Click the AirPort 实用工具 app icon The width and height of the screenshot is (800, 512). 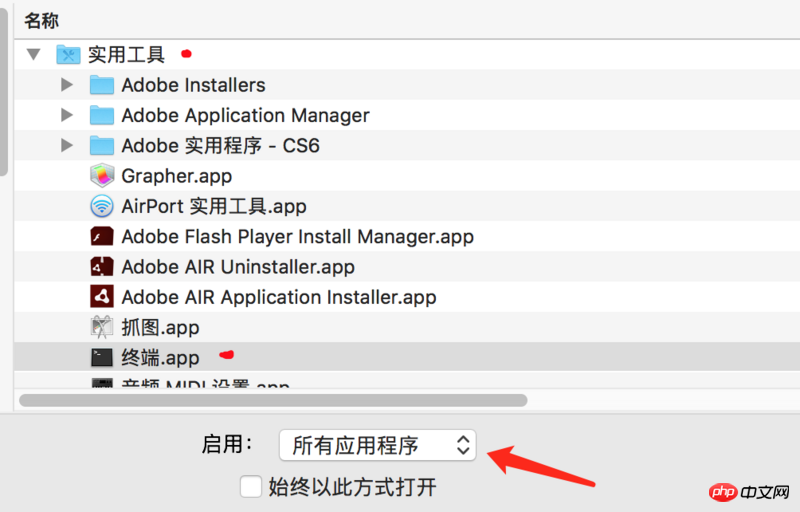(102, 206)
